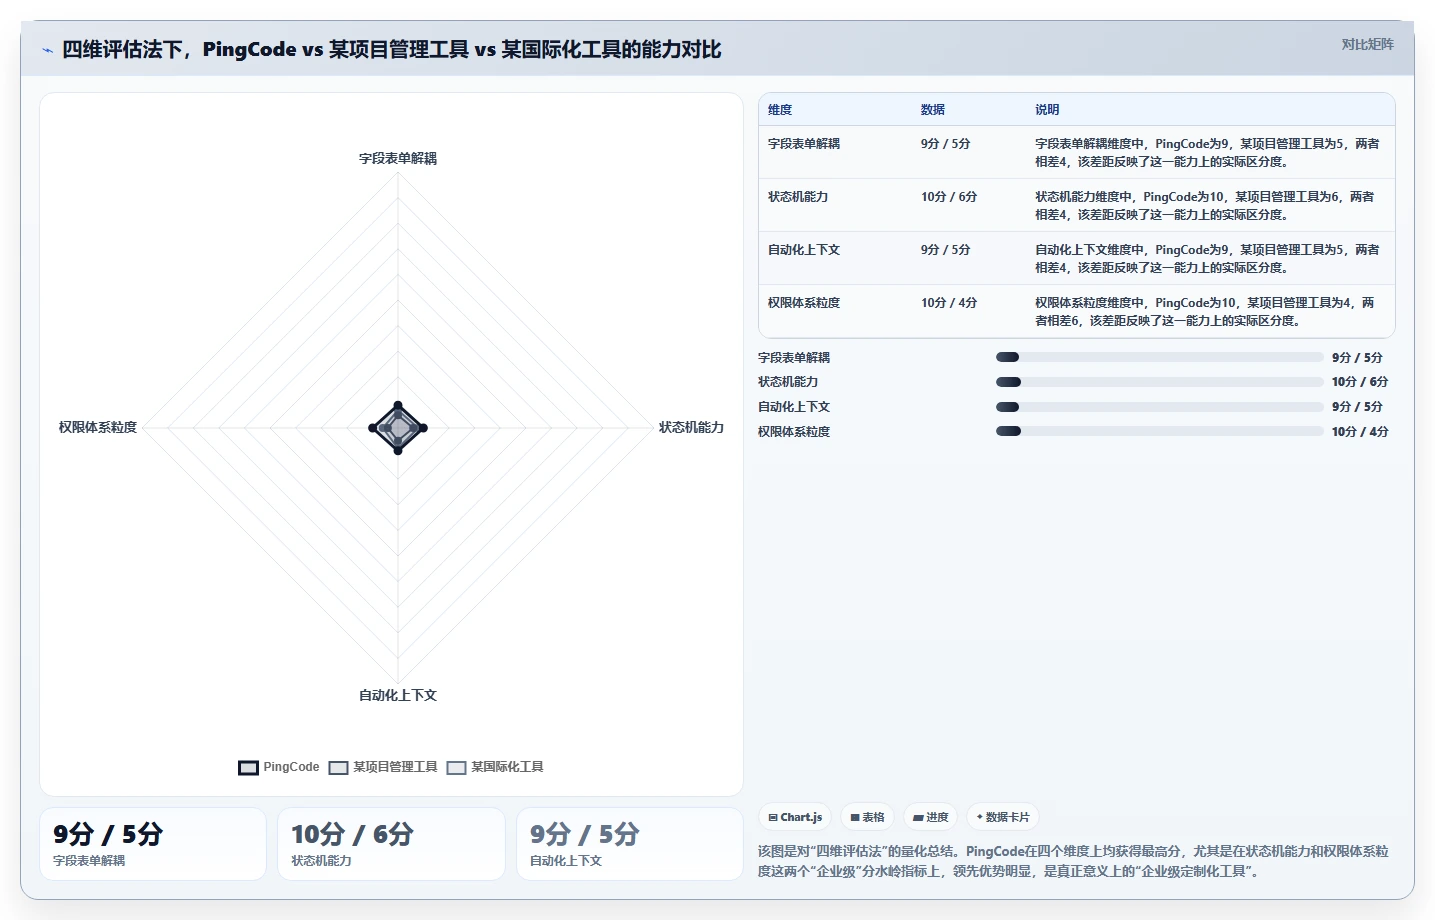Click the 数据 column header
Screen dimensions: 1435x920
[x=933, y=110]
